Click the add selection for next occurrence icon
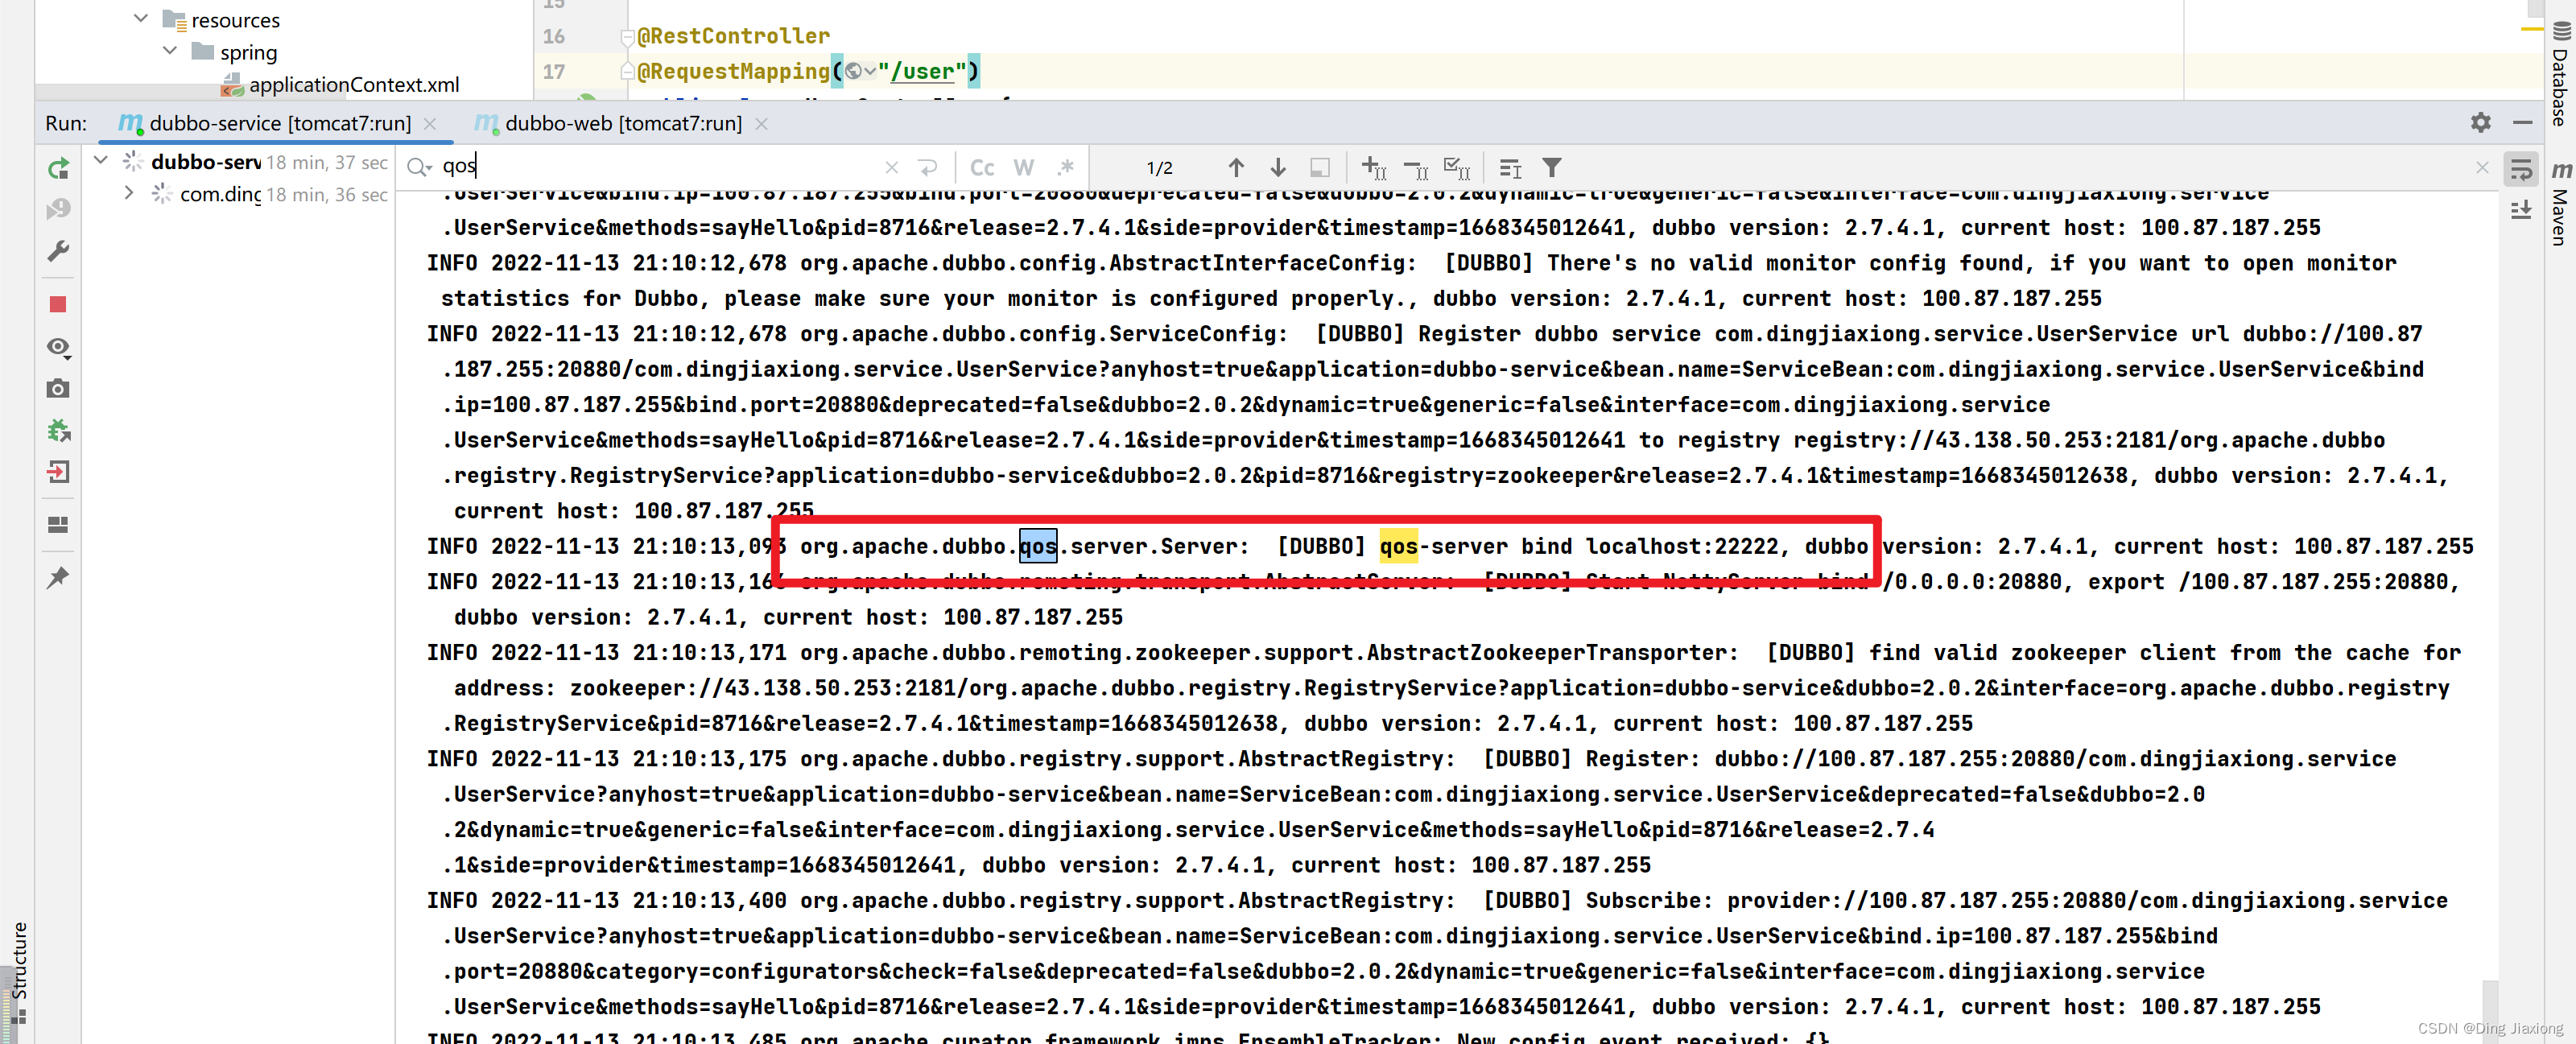Image resolution: width=2576 pixels, height=1044 pixels. pos(1373,168)
